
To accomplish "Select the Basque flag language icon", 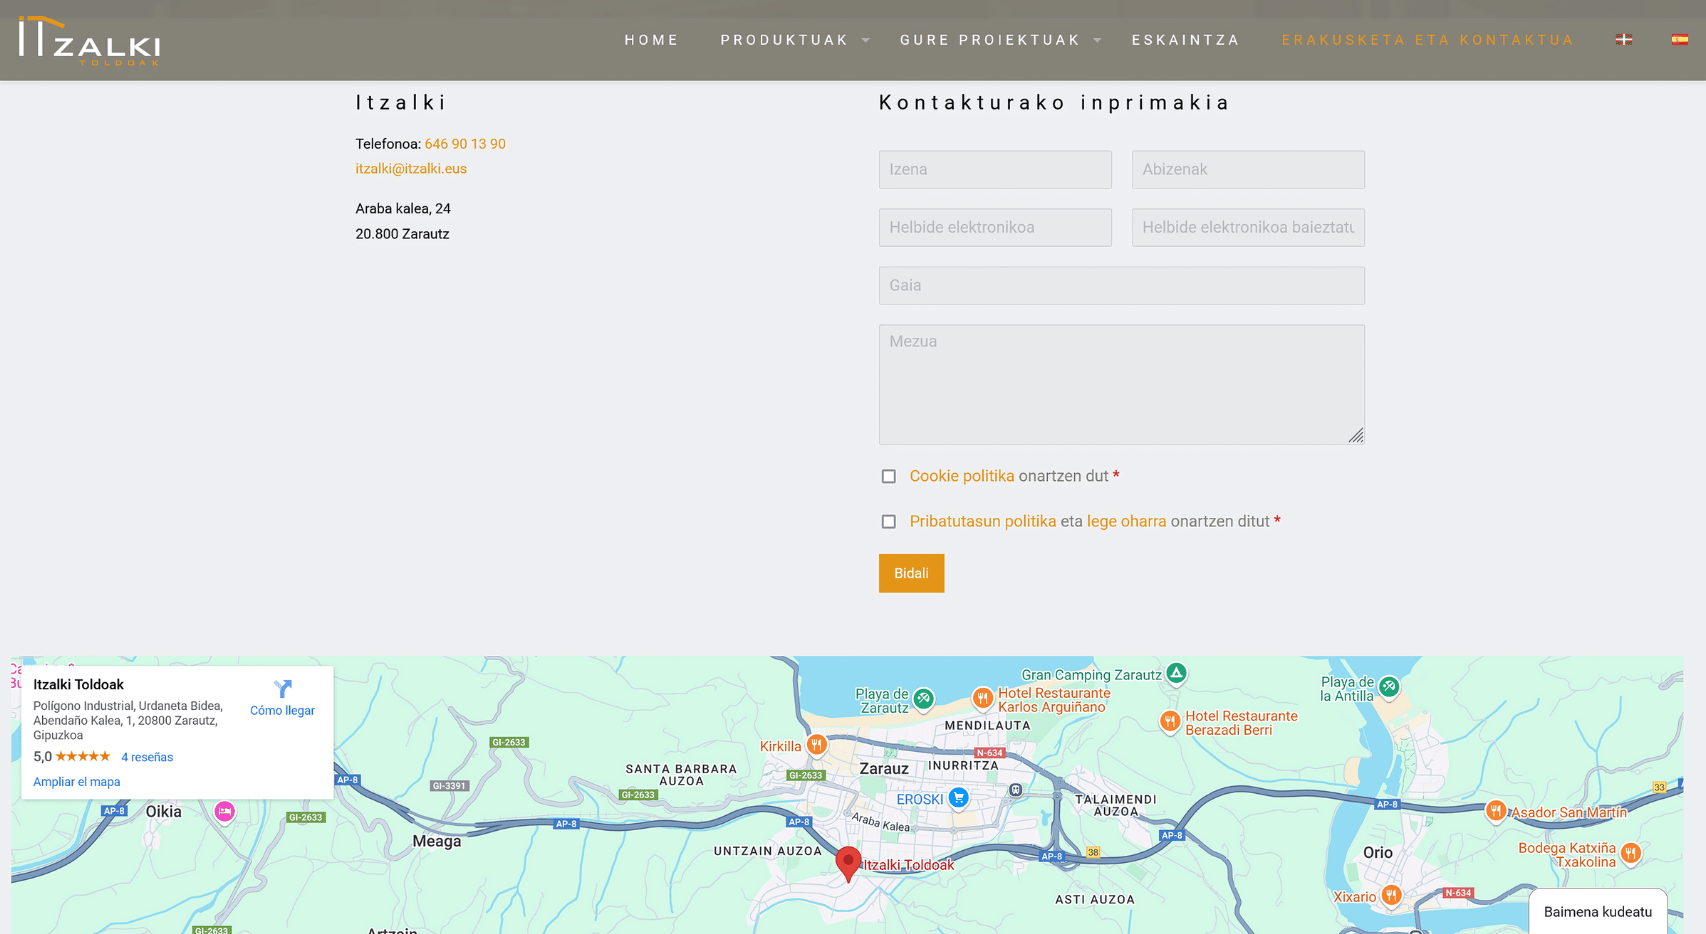I will 1624,39.
